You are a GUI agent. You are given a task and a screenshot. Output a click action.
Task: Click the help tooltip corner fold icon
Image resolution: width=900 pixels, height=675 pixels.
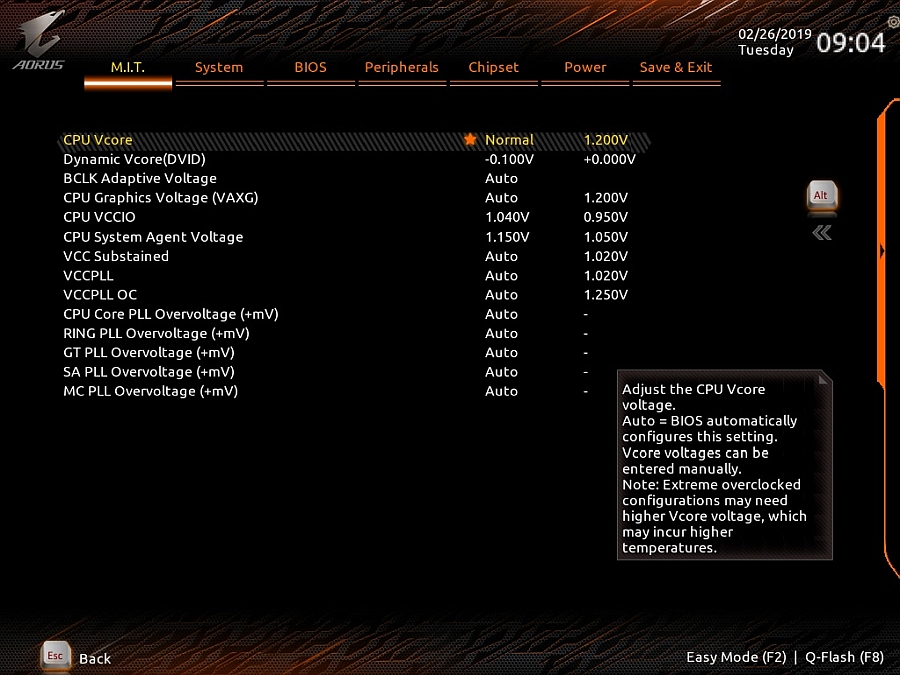click(x=824, y=379)
